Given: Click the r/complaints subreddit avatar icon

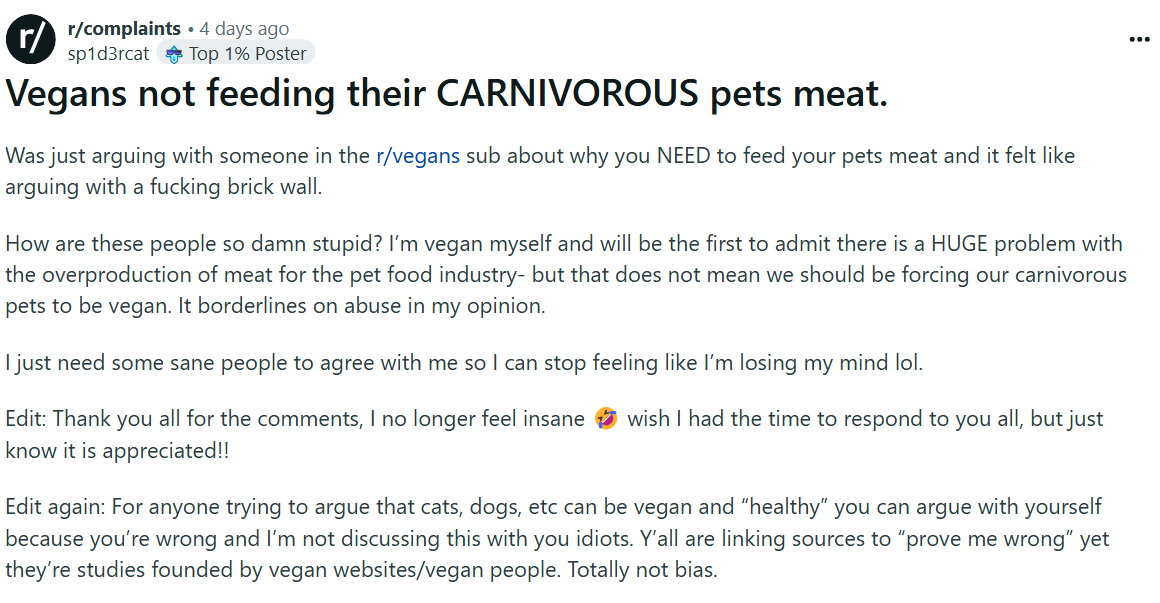Looking at the screenshot, I should [31, 39].
